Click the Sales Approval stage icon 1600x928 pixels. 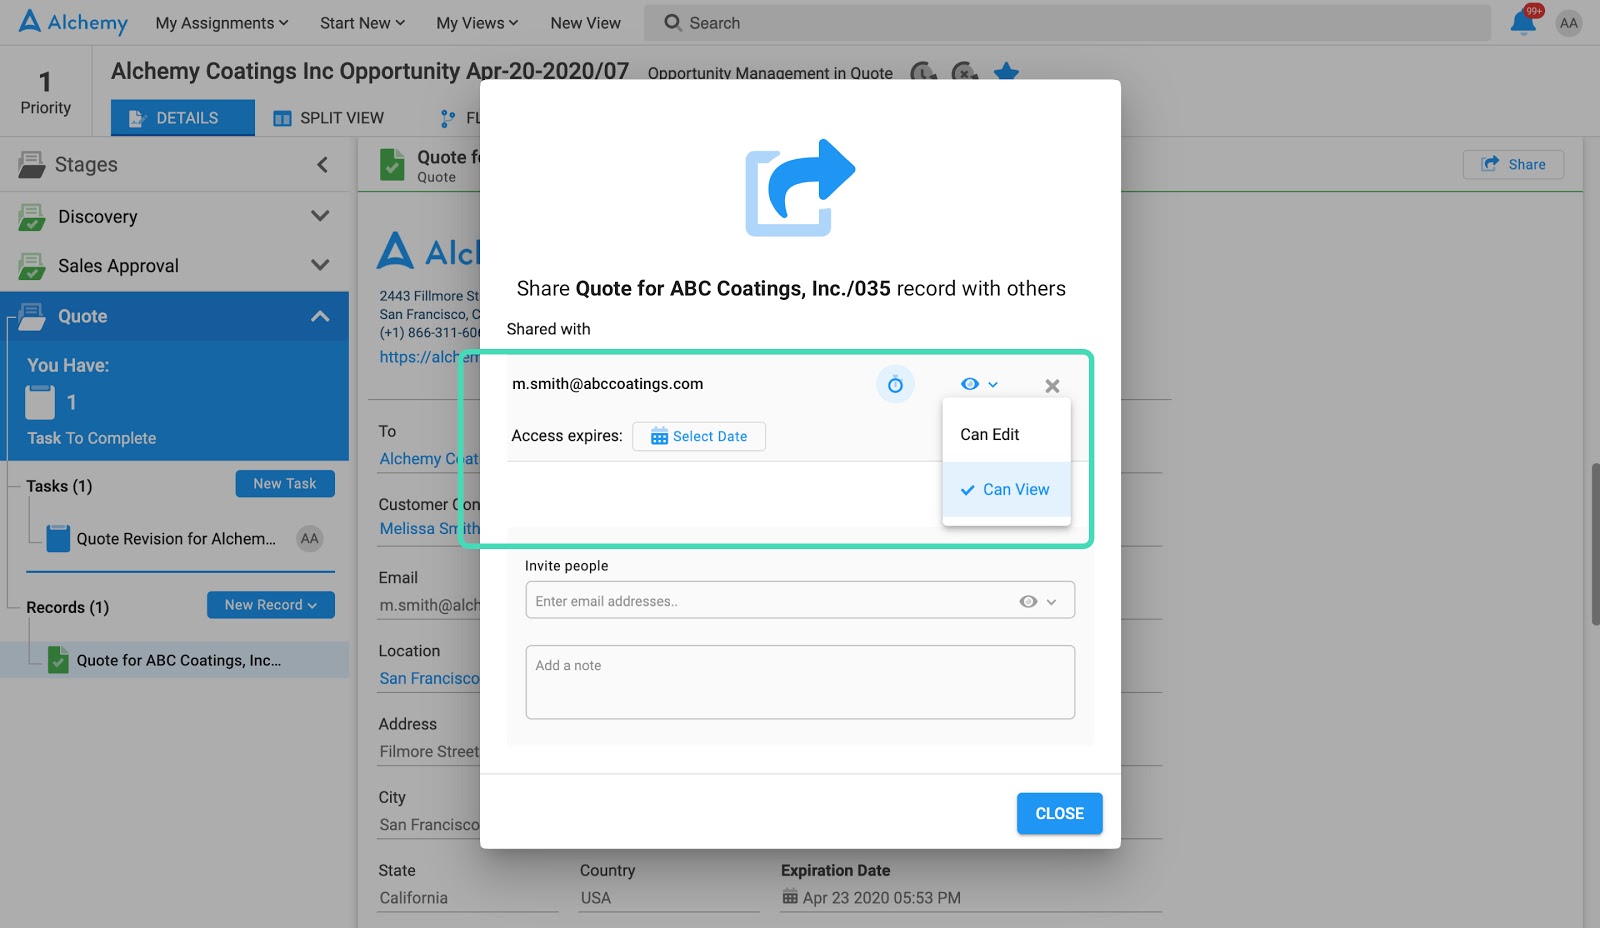pos(31,266)
